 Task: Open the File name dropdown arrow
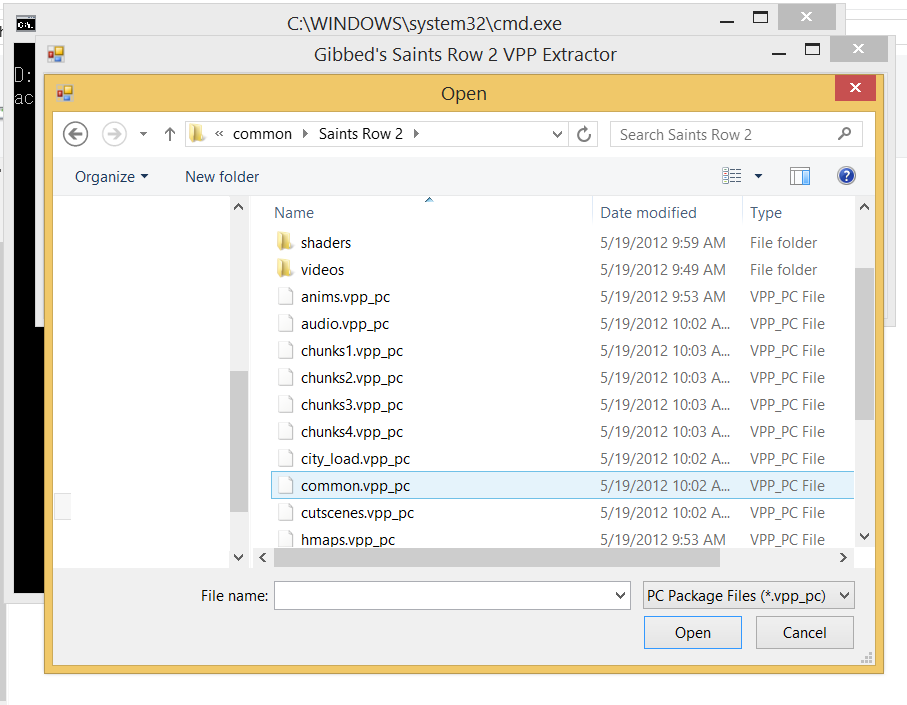[621, 596]
